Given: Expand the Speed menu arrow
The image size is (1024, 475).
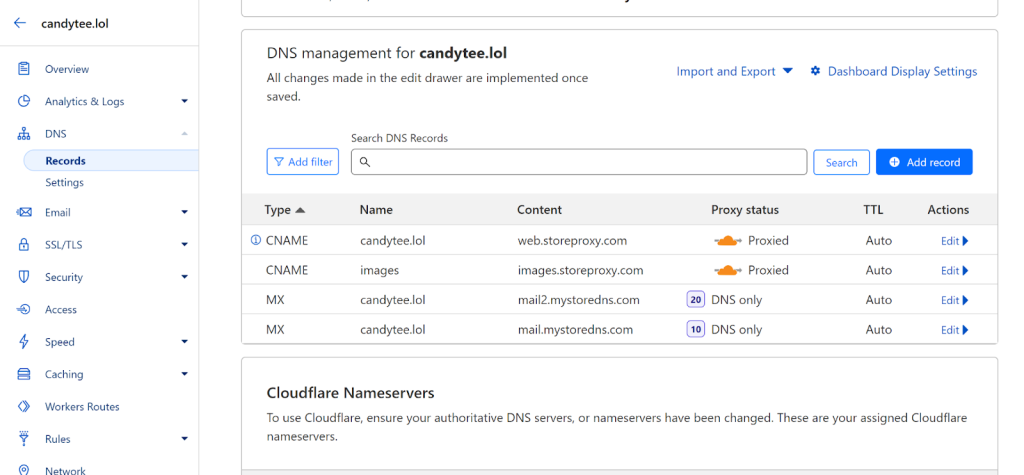Looking at the screenshot, I should click(184, 342).
